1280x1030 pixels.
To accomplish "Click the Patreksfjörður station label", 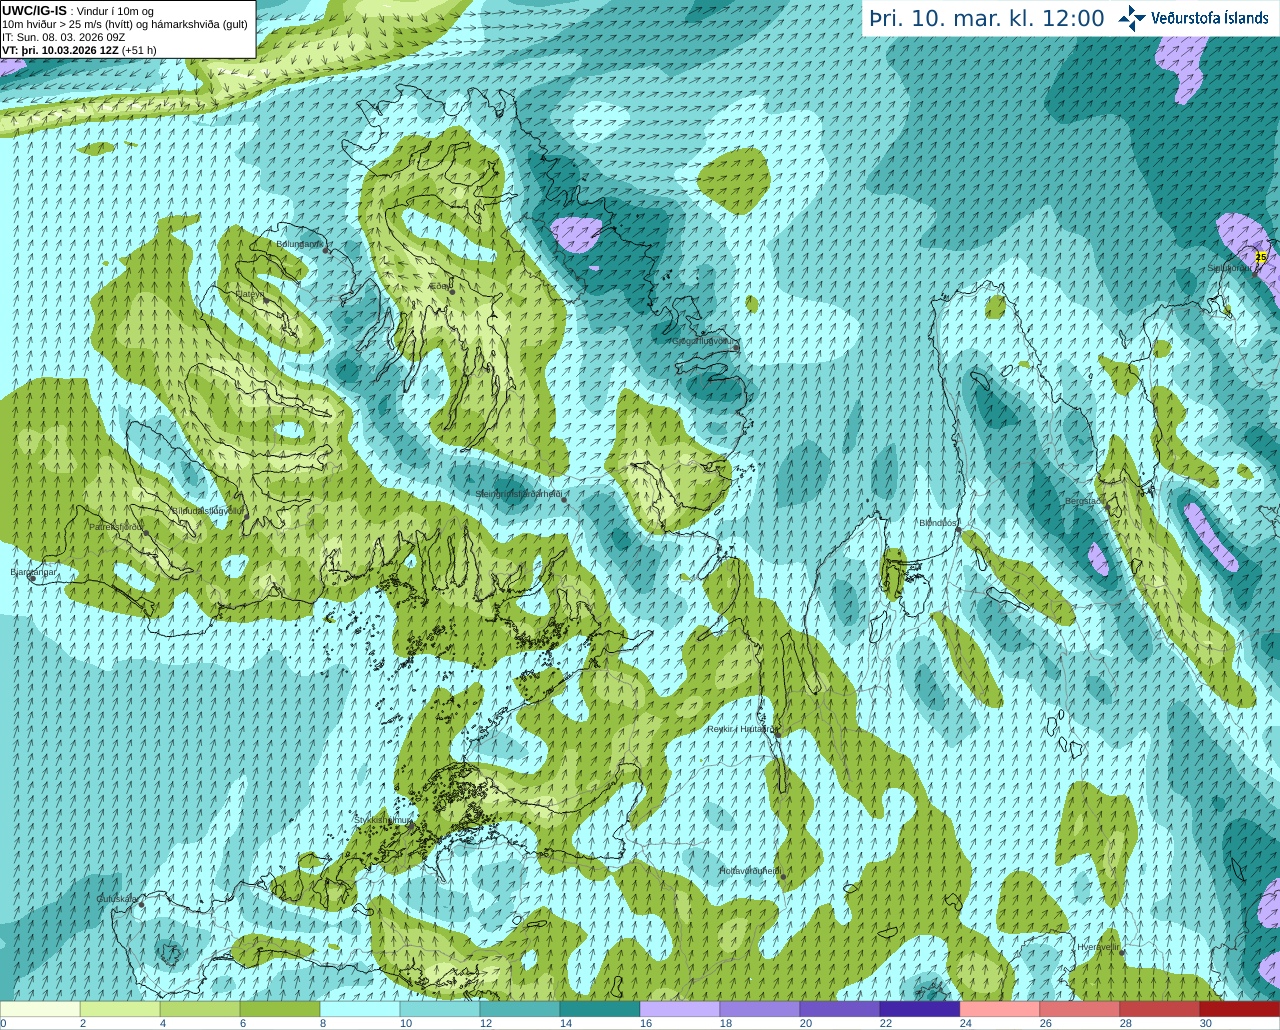I will point(117,526).
